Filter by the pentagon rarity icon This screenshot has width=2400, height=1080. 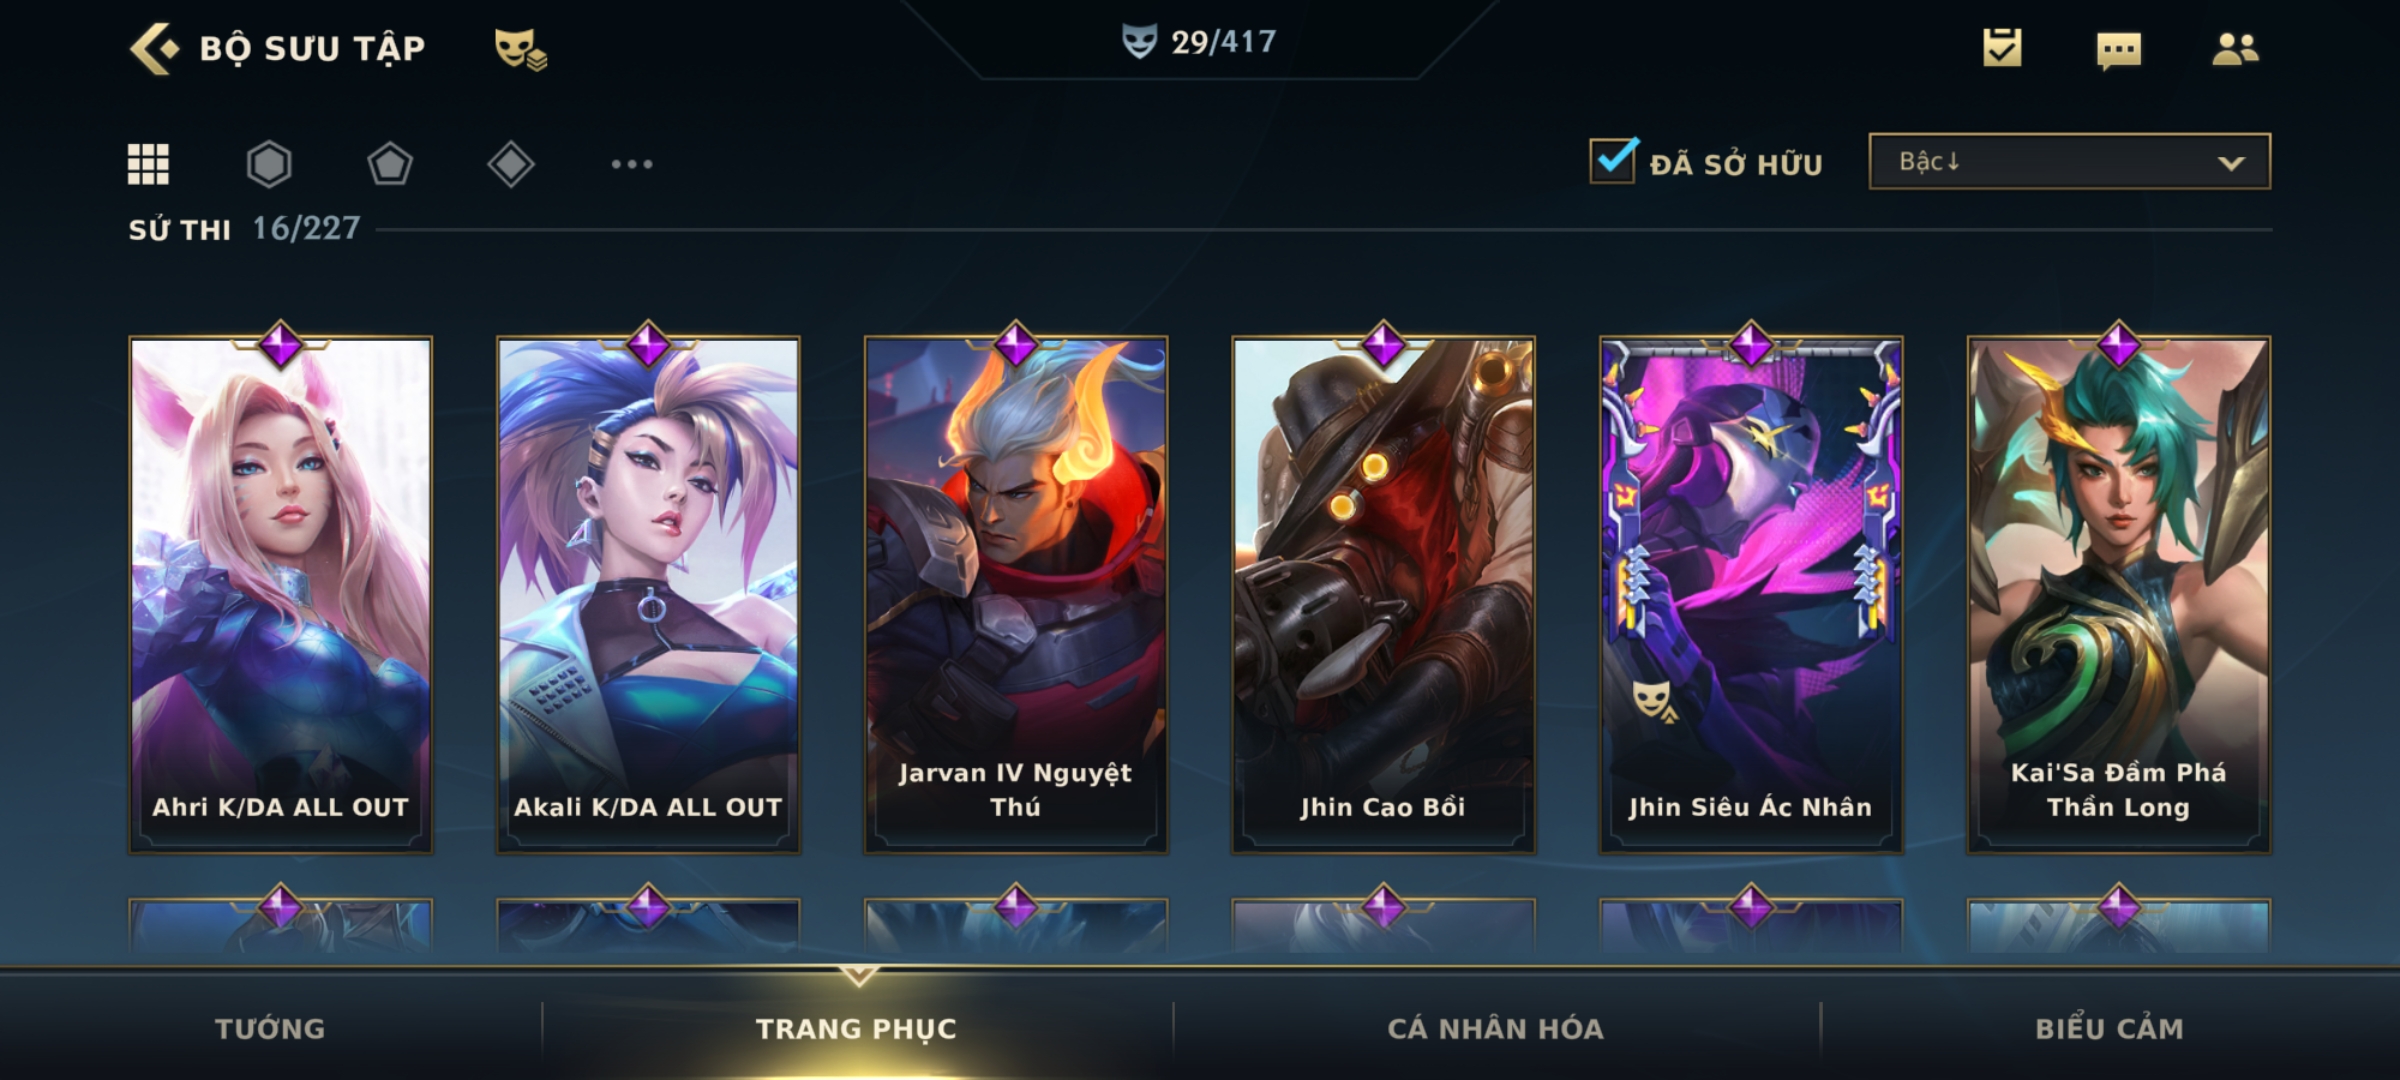(390, 164)
